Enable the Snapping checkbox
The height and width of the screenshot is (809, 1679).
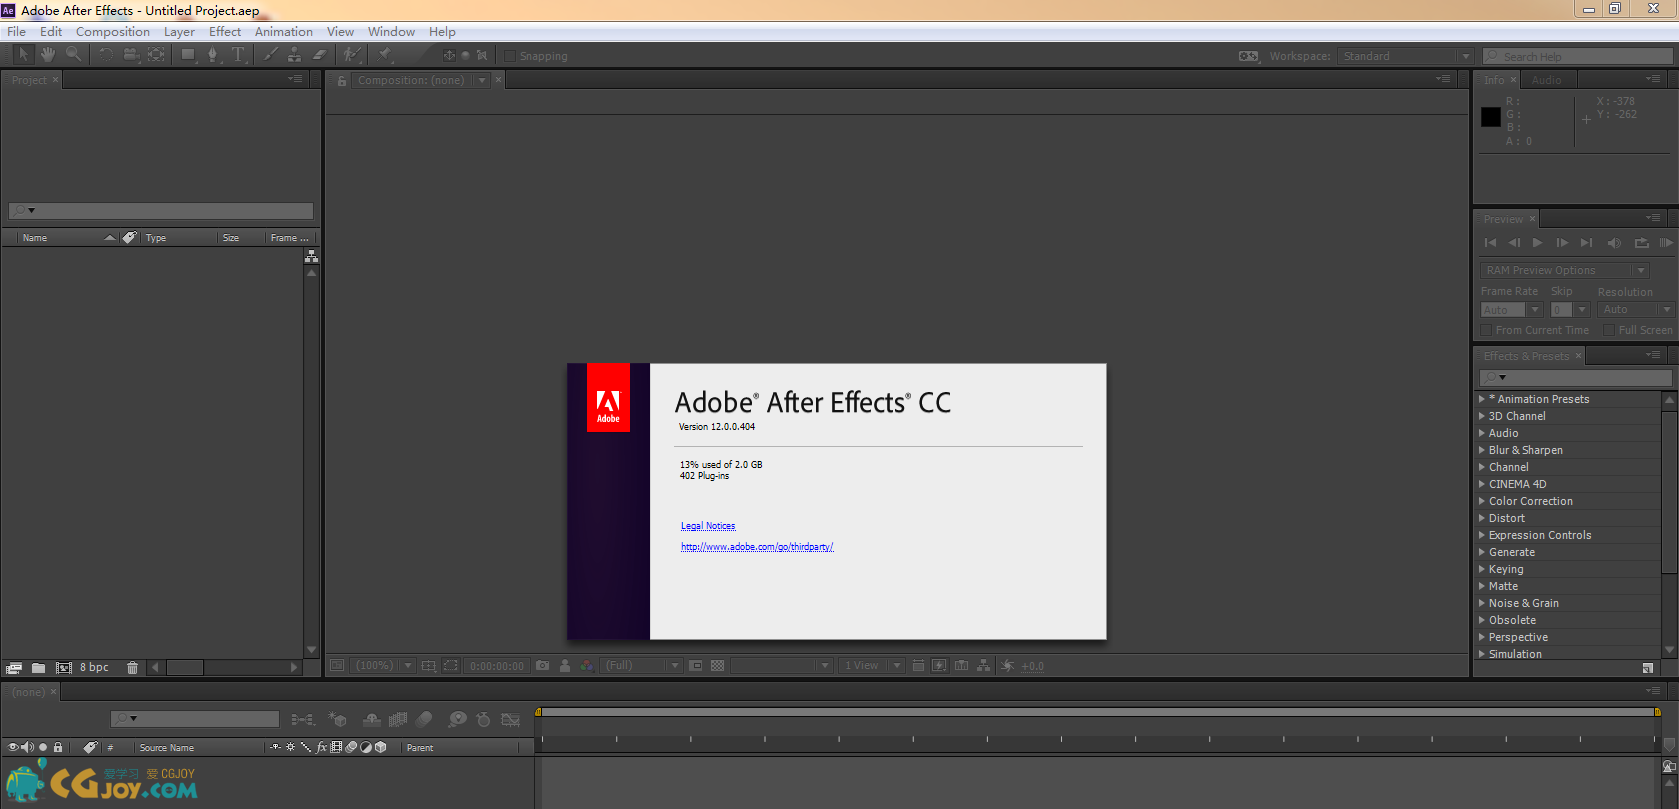coord(509,56)
